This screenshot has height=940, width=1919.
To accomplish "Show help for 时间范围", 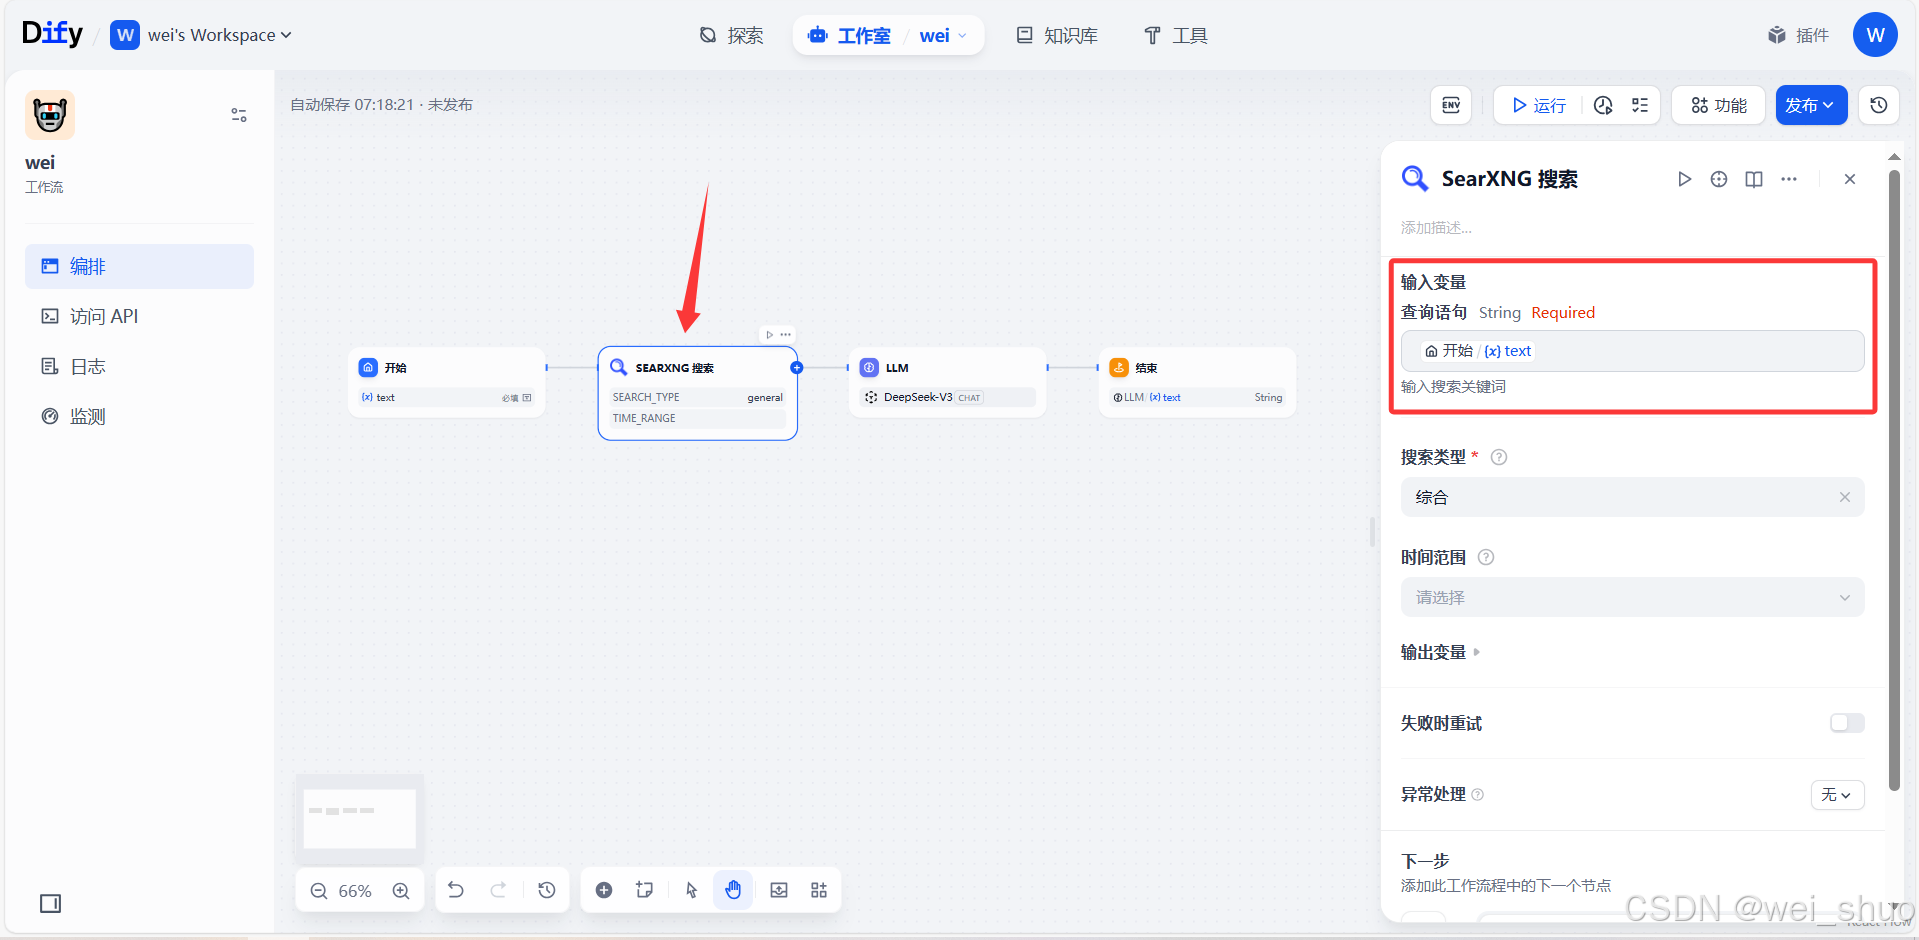I will tap(1486, 557).
